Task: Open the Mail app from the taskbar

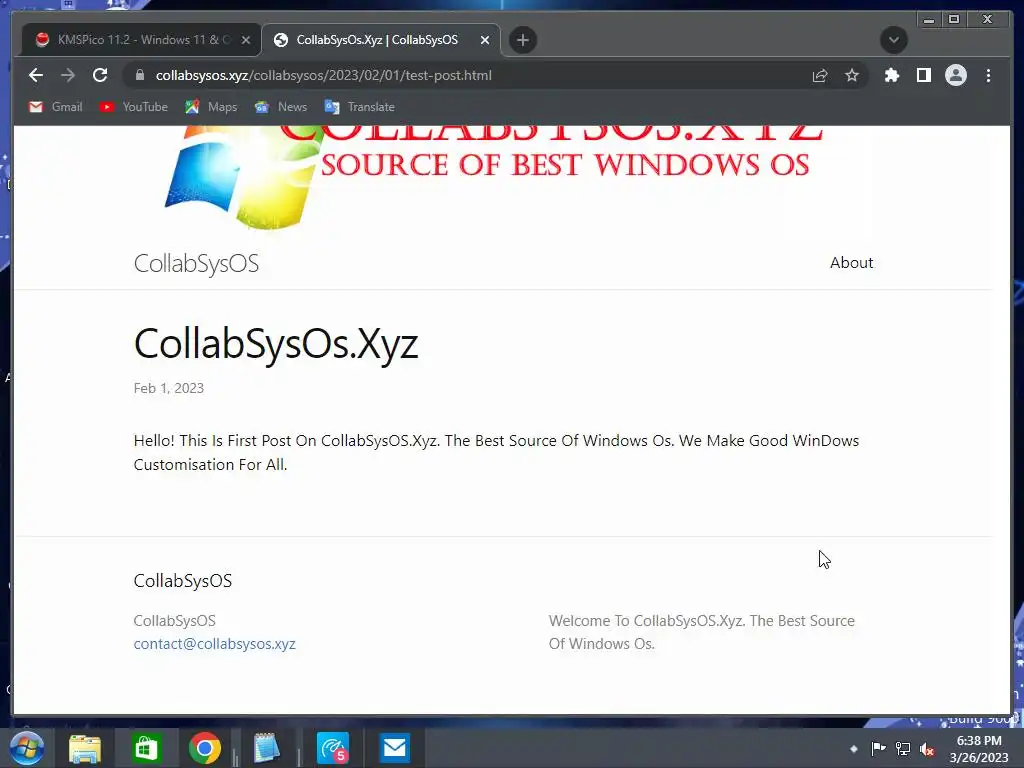Action: coord(394,748)
